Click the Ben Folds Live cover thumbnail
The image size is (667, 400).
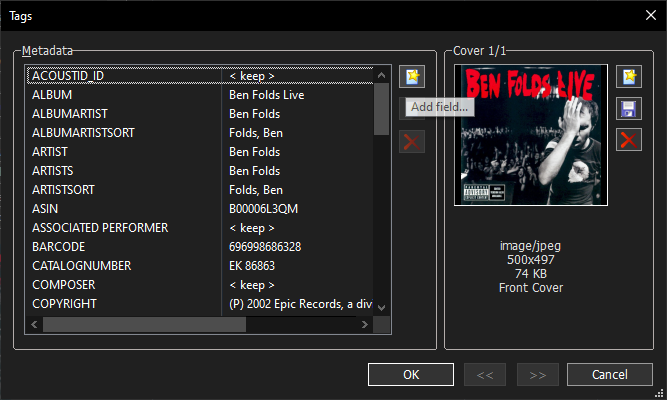(531, 135)
